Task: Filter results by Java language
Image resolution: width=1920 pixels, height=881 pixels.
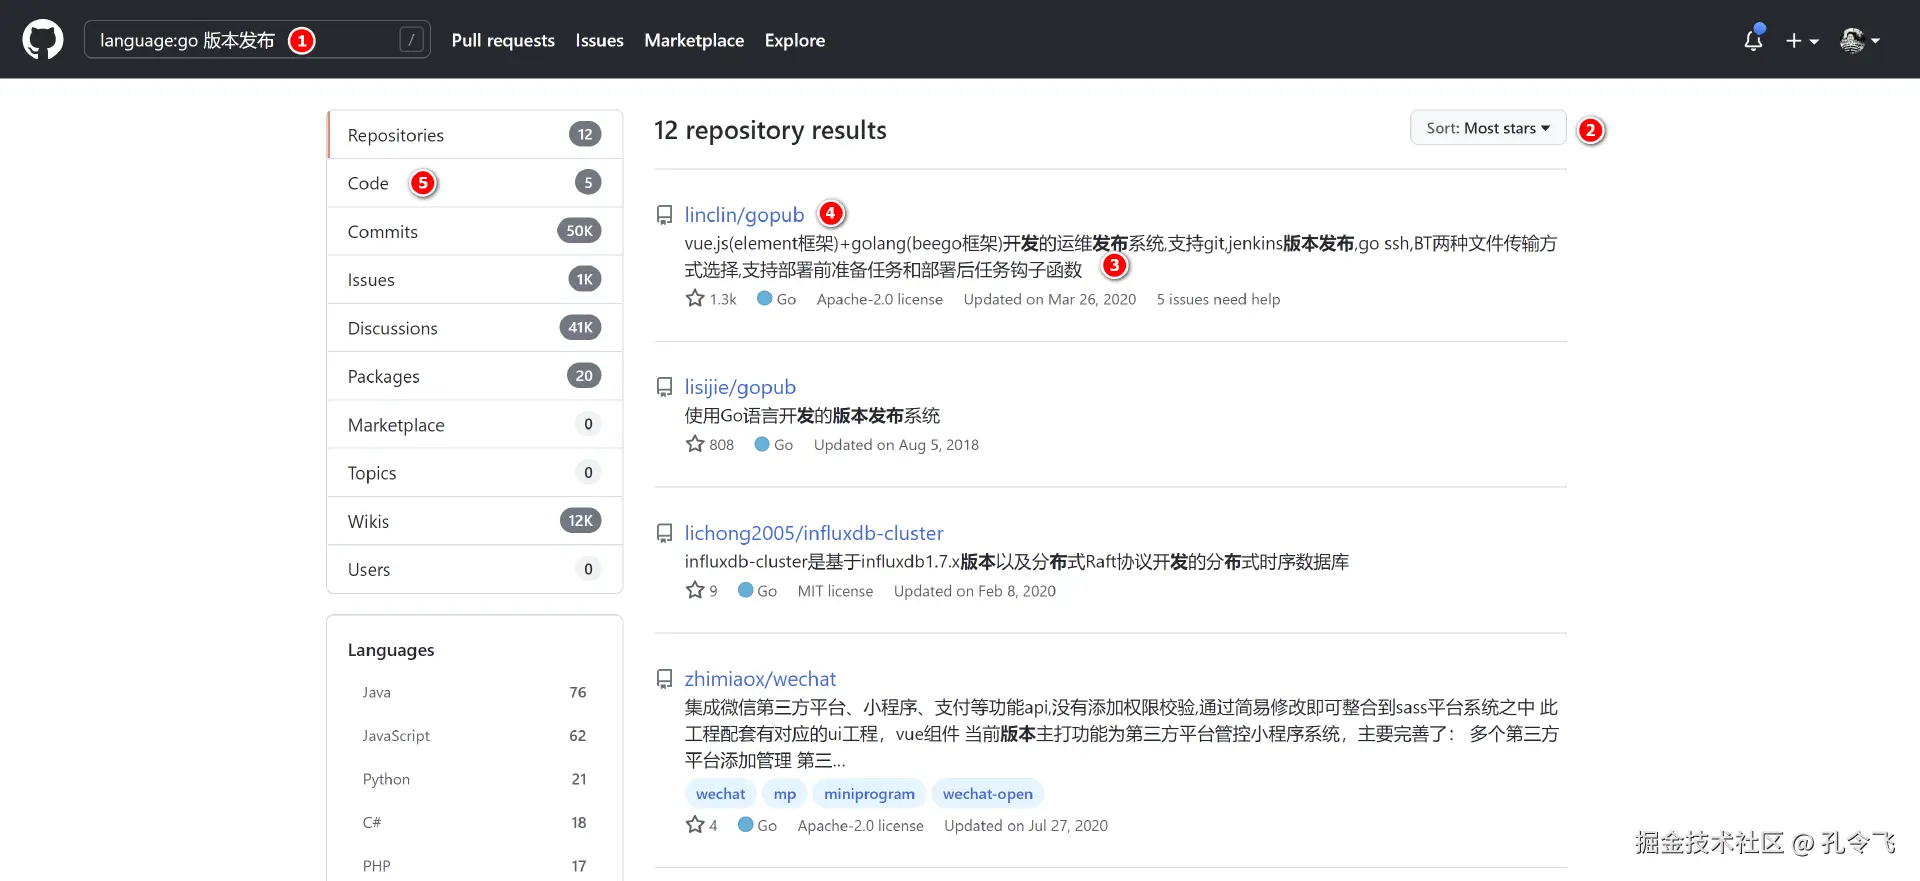Action: (x=475, y=692)
